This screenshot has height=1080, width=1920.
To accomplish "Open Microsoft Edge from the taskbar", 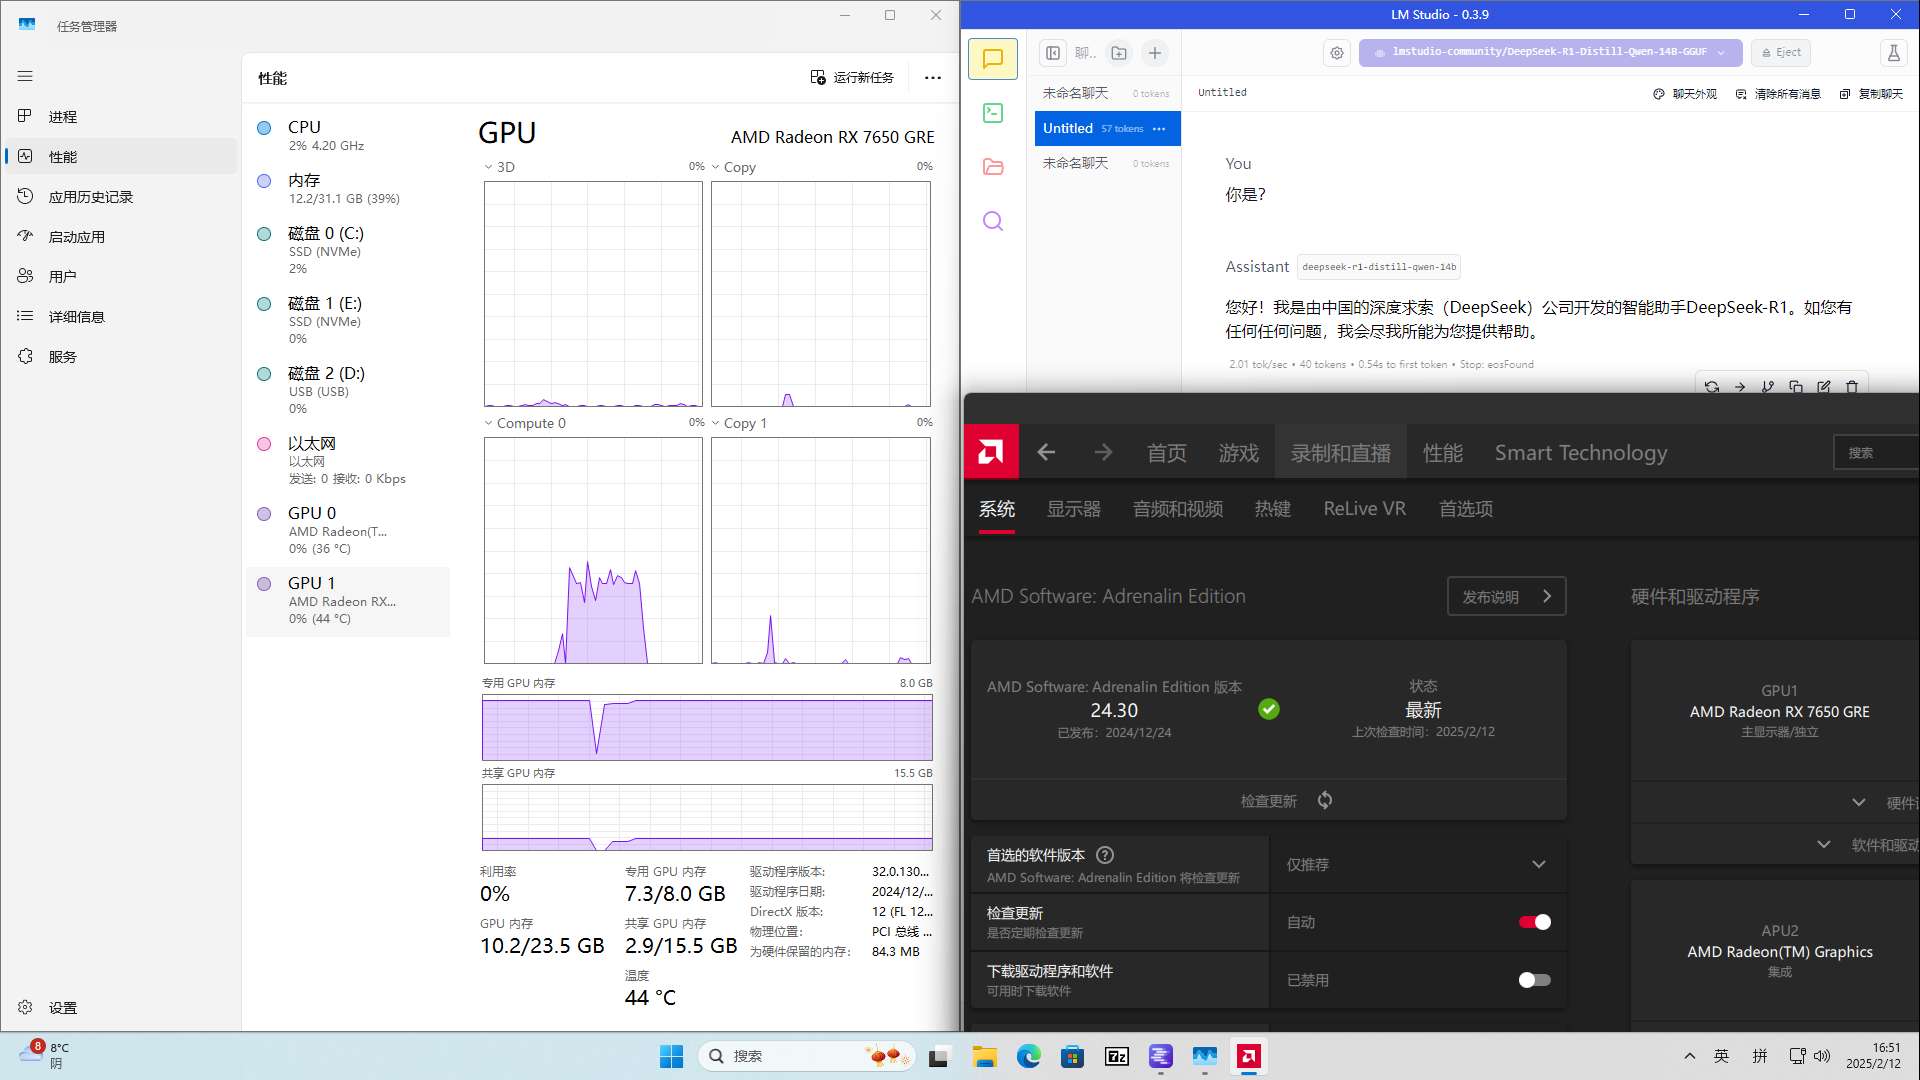I will [1028, 1056].
